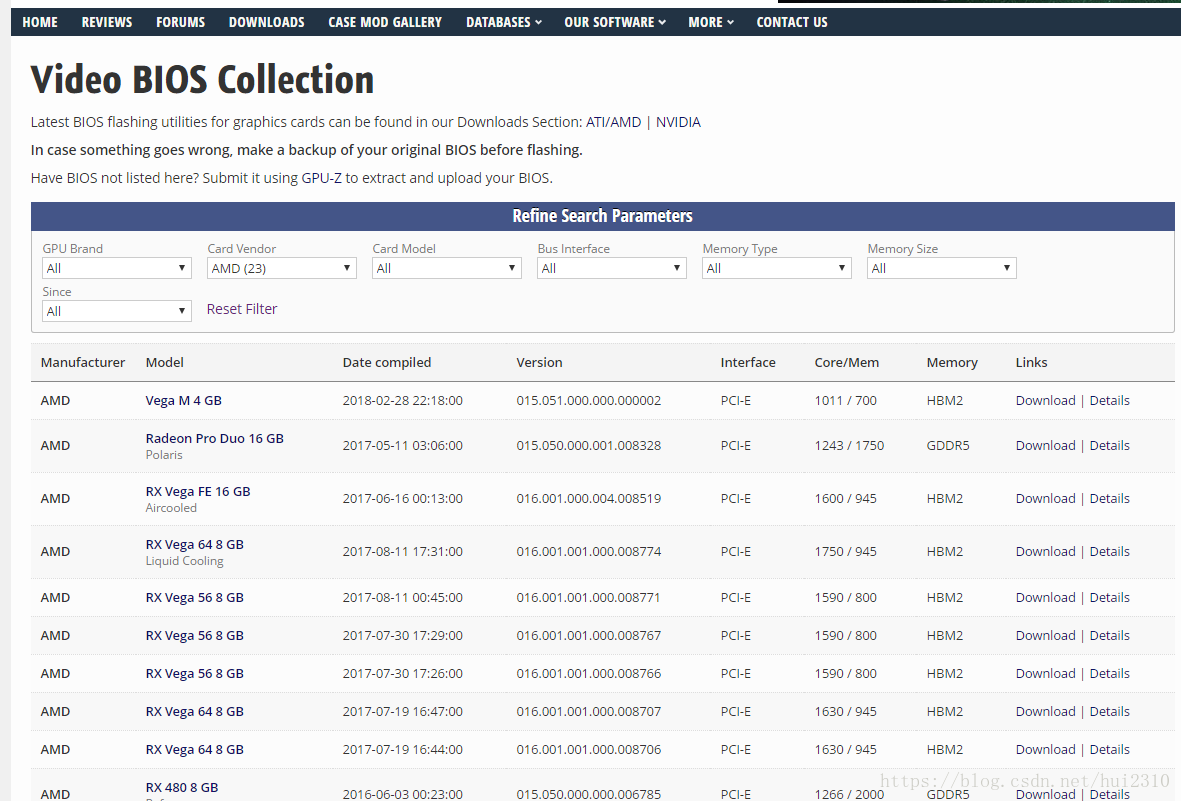This screenshot has width=1181, height=801.
Task: View Details for Radeon Pro Duo 16 GB
Action: [1109, 445]
